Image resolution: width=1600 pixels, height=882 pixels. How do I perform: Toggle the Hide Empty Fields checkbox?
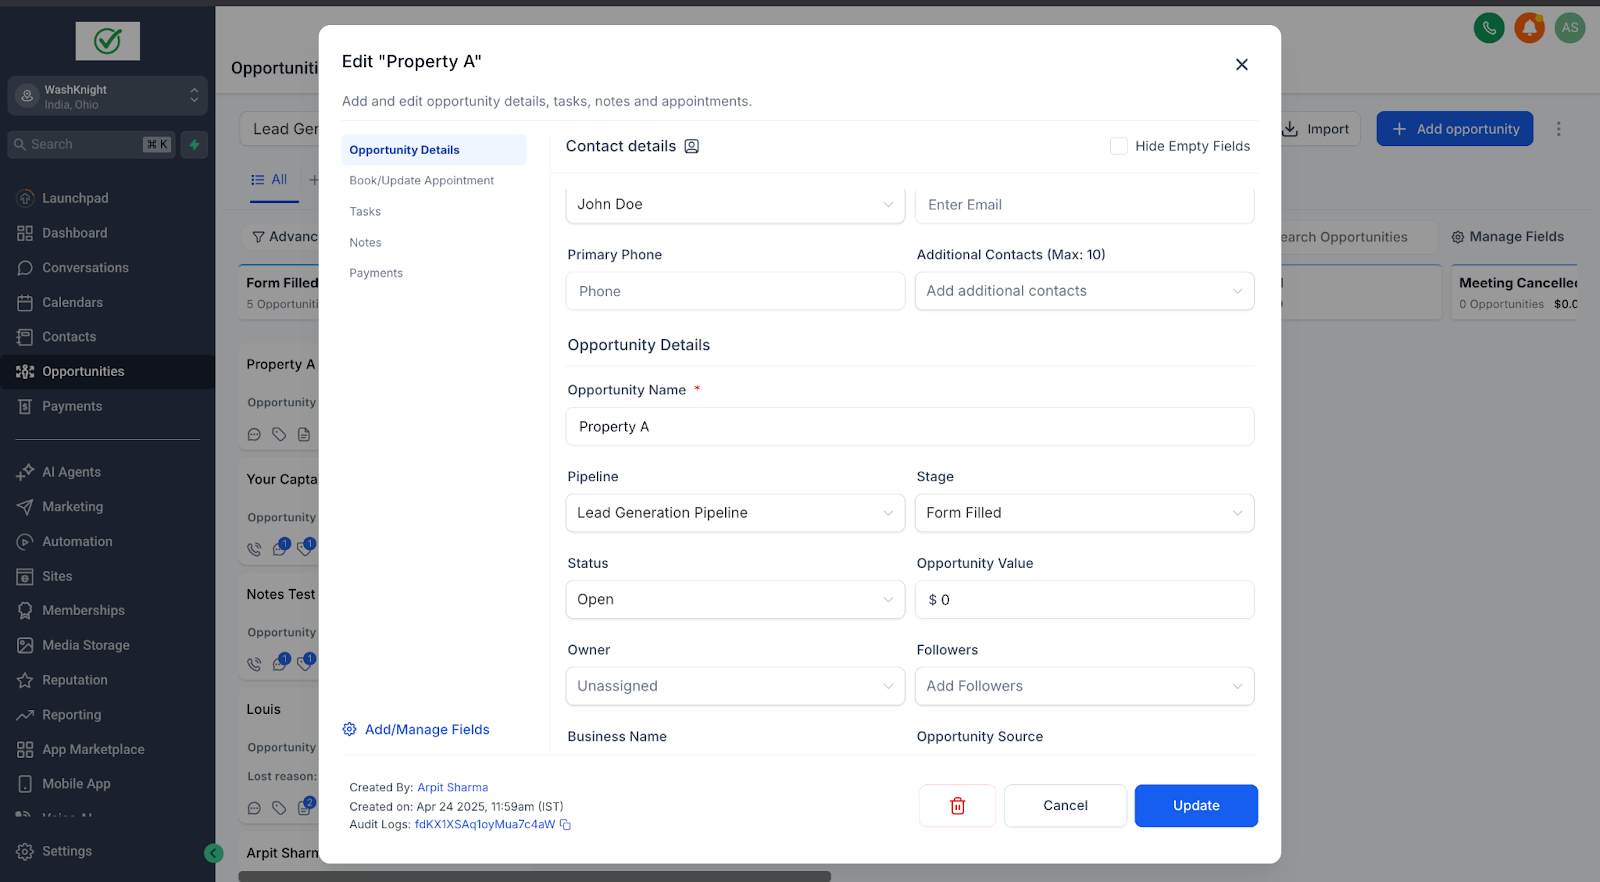(x=1119, y=146)
